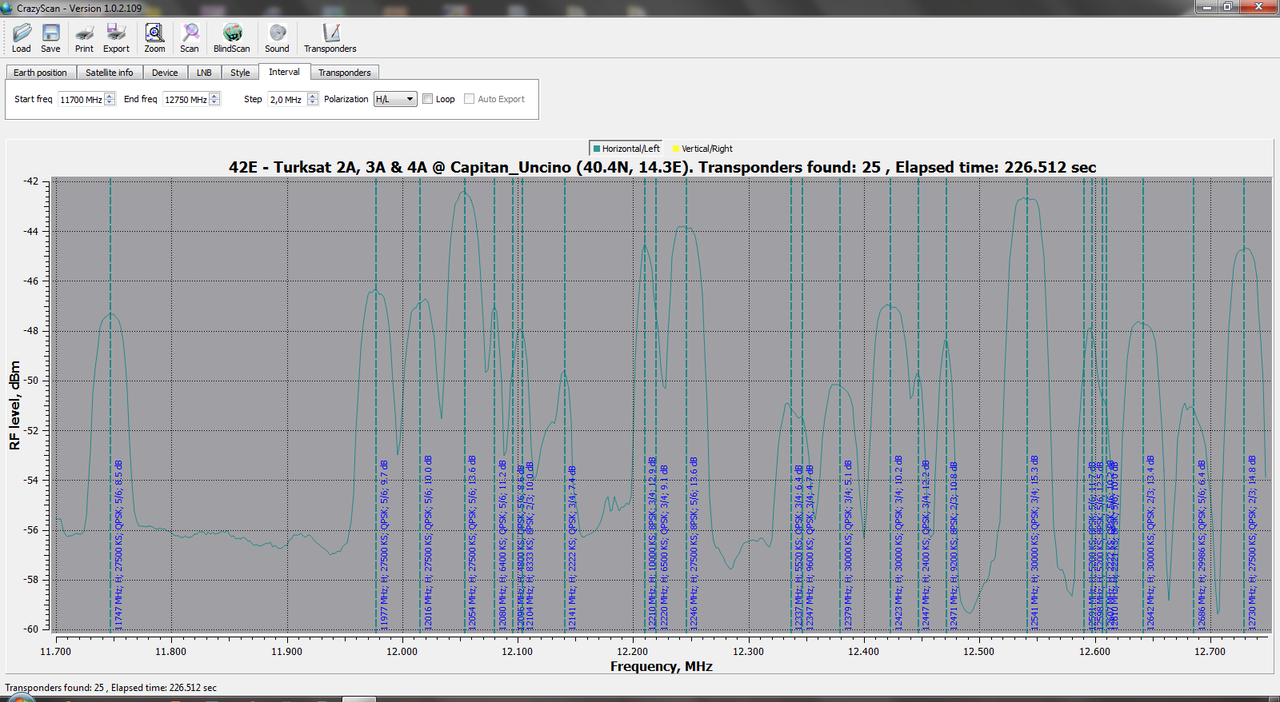The image size is (1280, 702).
Task: Select transponder marker 12642 MHz
Action: click(x=1150, y=544)
